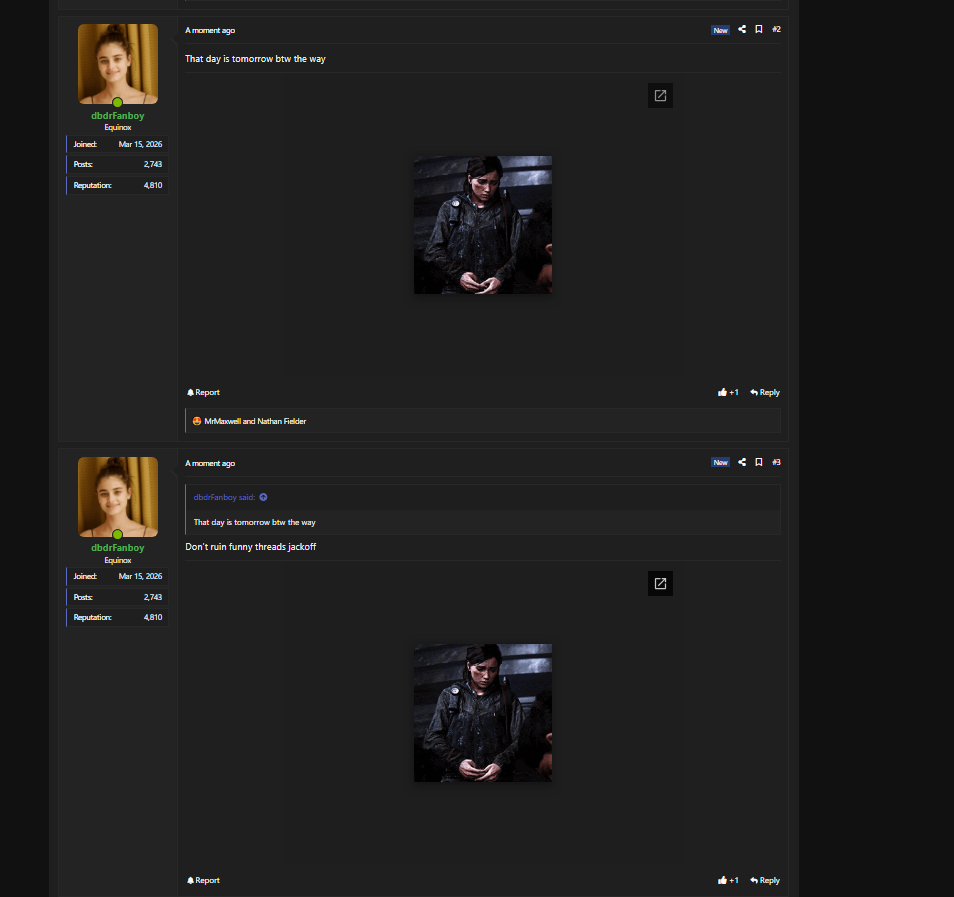Enlarge the attached image in post #2

(x=483, y=225)
